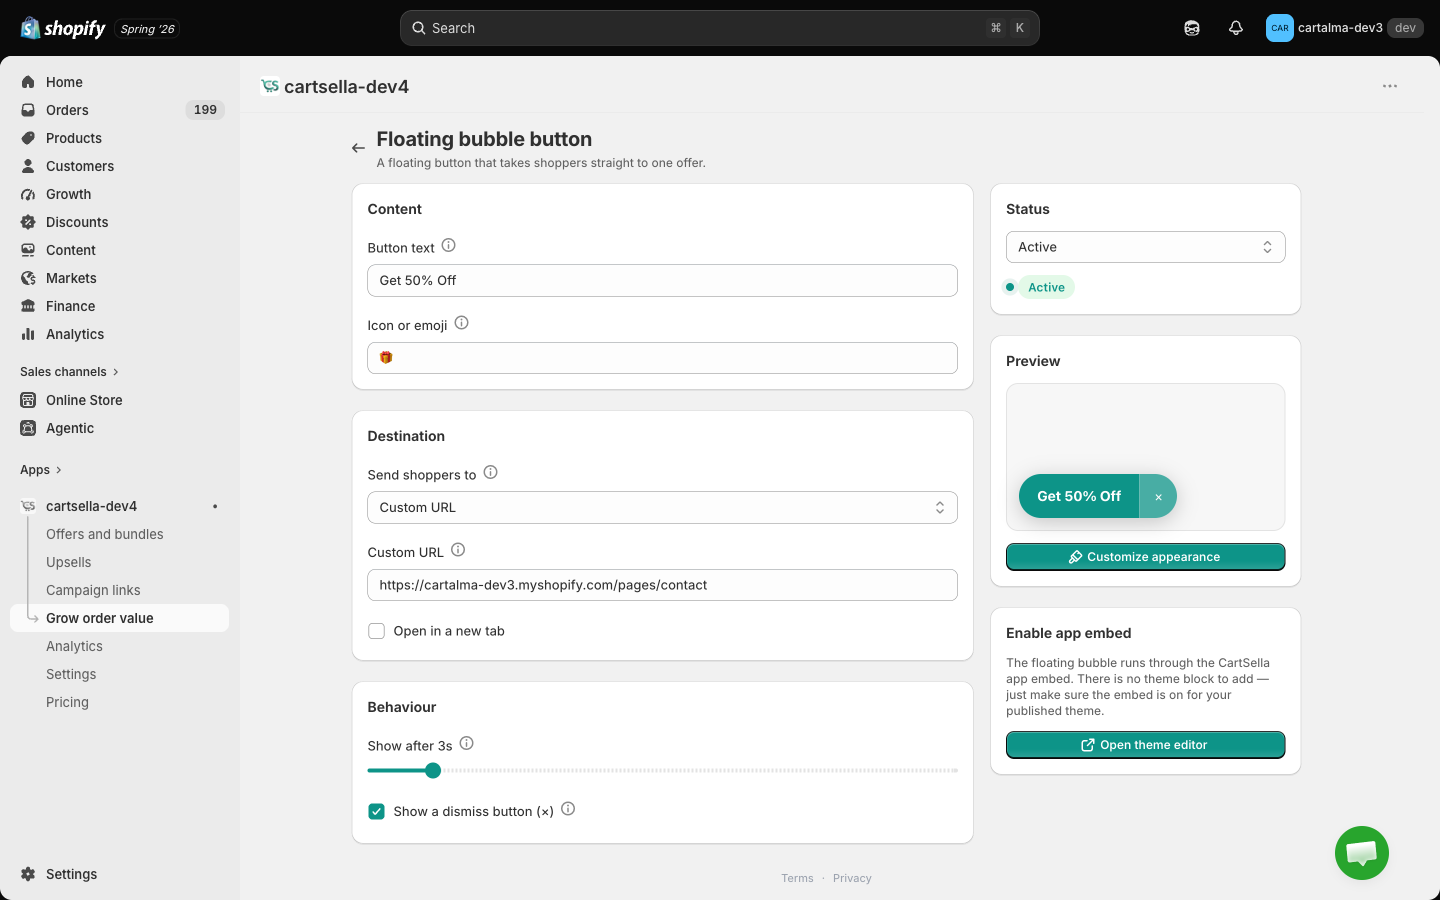The height and width of the screenshot is (900, 1440).
Task: Open the app's Settings subpage
Action: point(71,674)
